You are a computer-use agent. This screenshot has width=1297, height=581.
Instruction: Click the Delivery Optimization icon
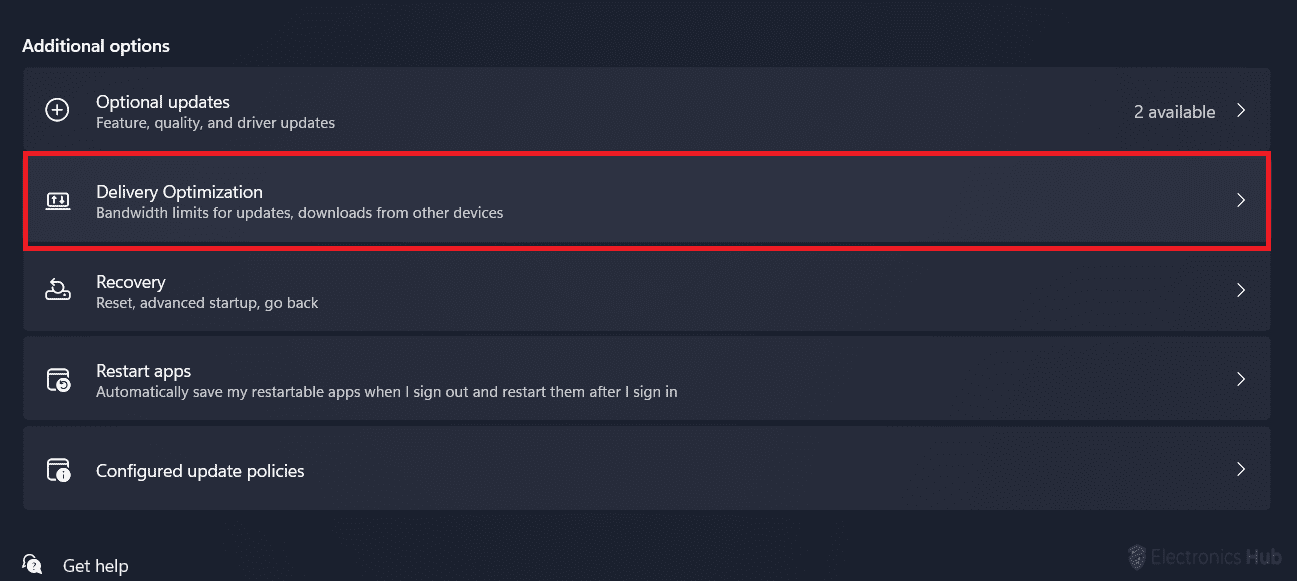point(58,201)
